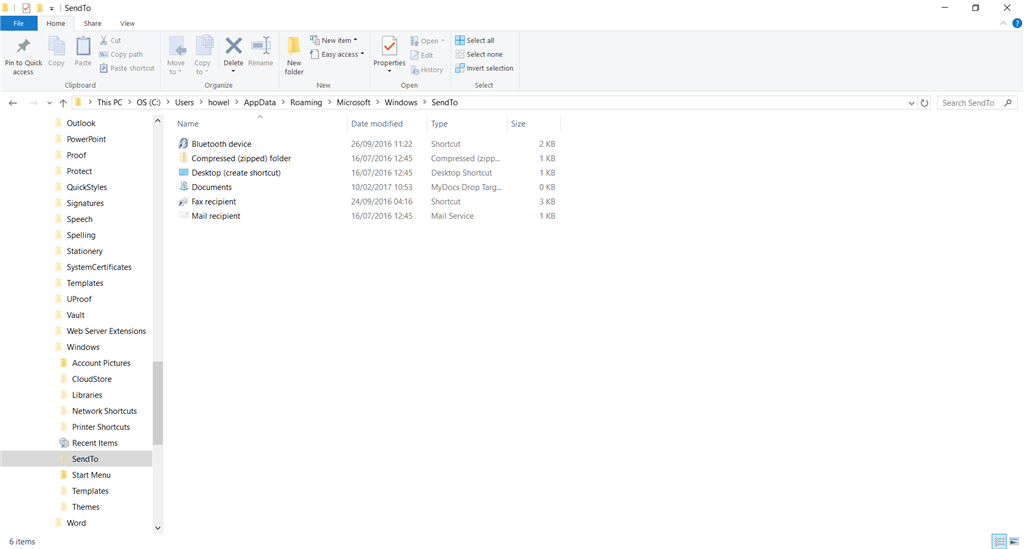This screenshot has width=1024, height=549.
Task: Click Select none in ribbon
Action: tap(479, 54)
